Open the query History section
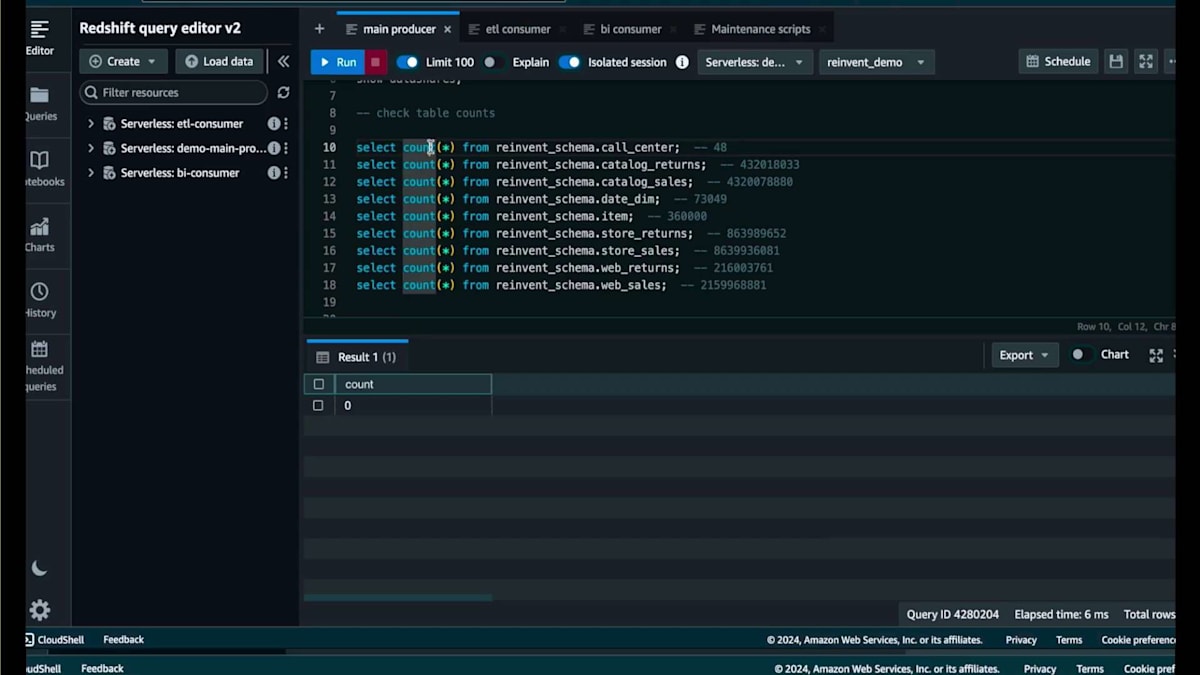1200x675 pixels. pyautogui.click(x=40, y=300)
